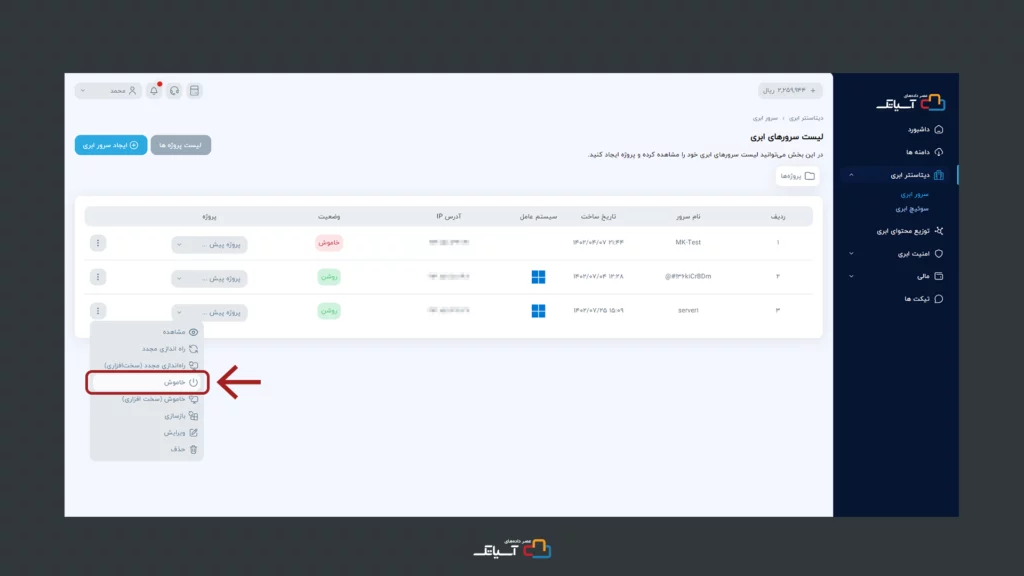The width and height of the screenshot is (1024, 576).
Task: Click the Cloud Security (امنیت ابری) shield icon
Action: [x=938, y=253]
